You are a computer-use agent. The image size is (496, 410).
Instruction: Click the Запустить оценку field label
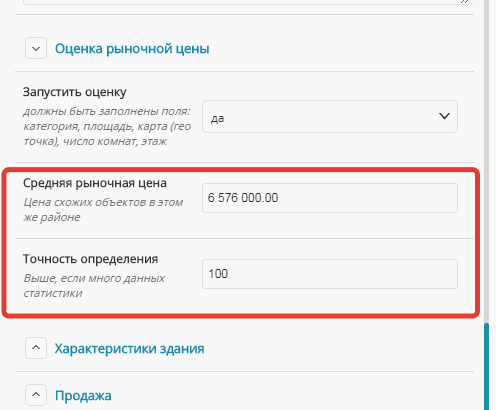(x=75, y=92)
